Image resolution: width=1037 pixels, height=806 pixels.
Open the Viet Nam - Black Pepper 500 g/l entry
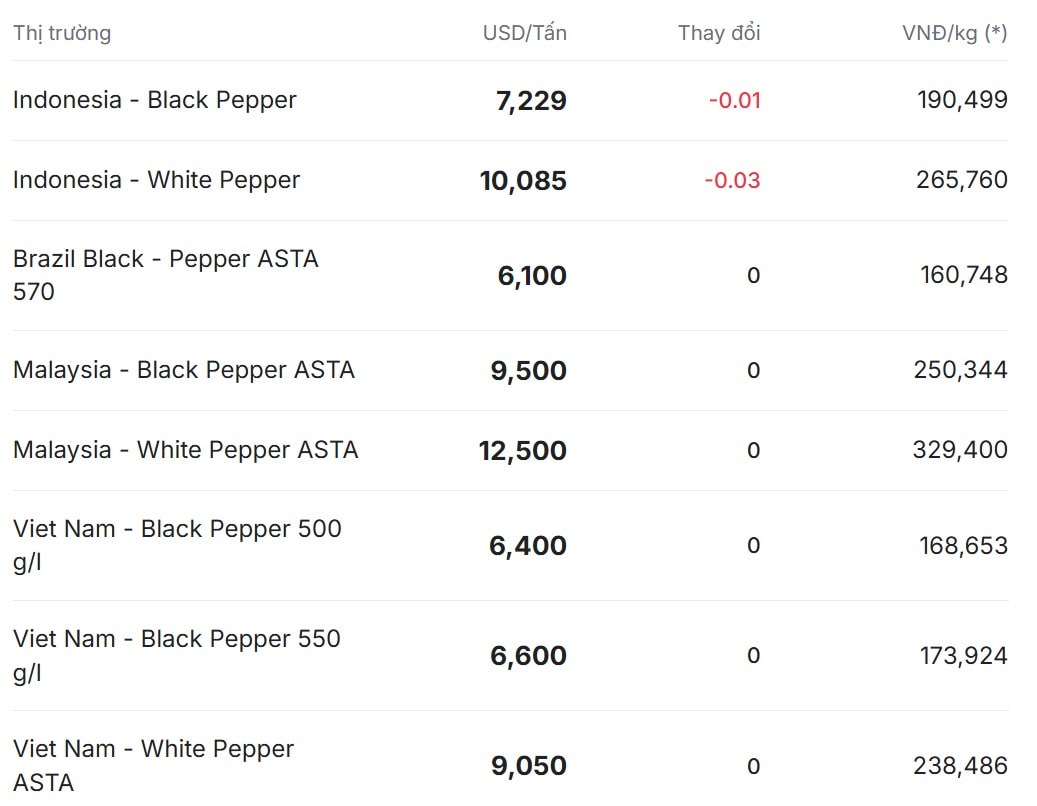tap(177, 545)
